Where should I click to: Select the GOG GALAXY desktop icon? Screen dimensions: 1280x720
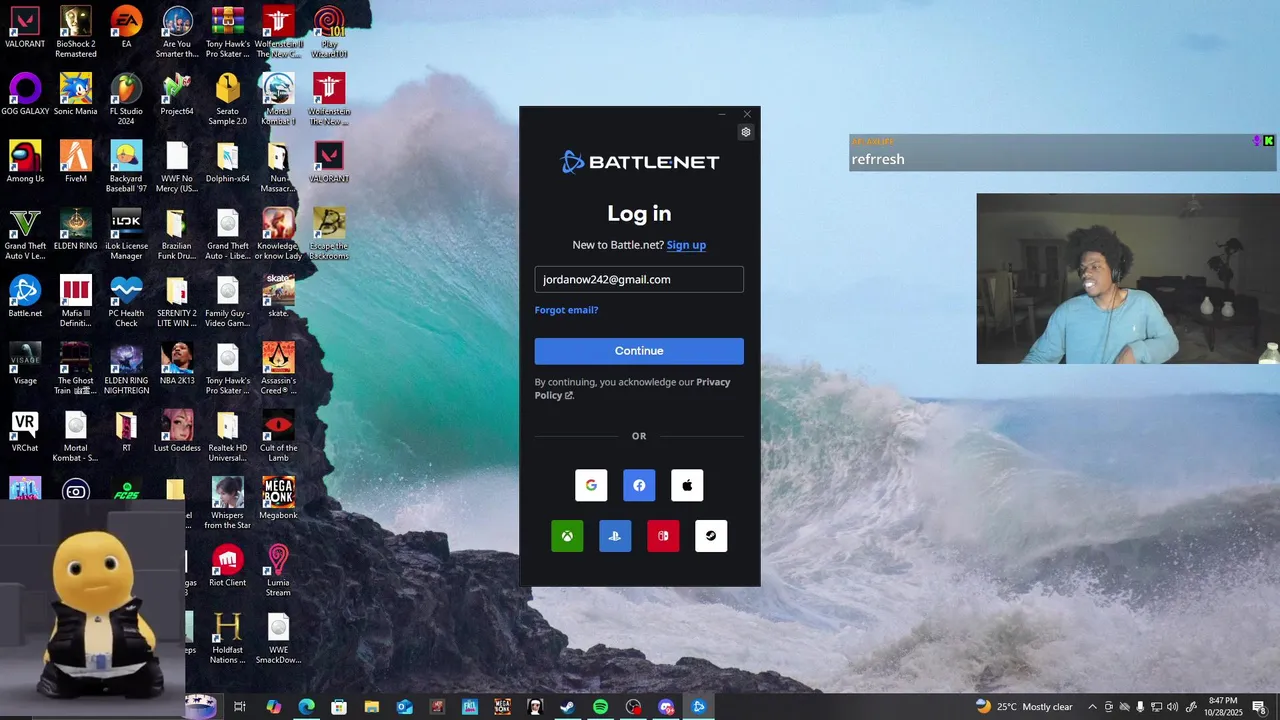[x=25, y=94]
